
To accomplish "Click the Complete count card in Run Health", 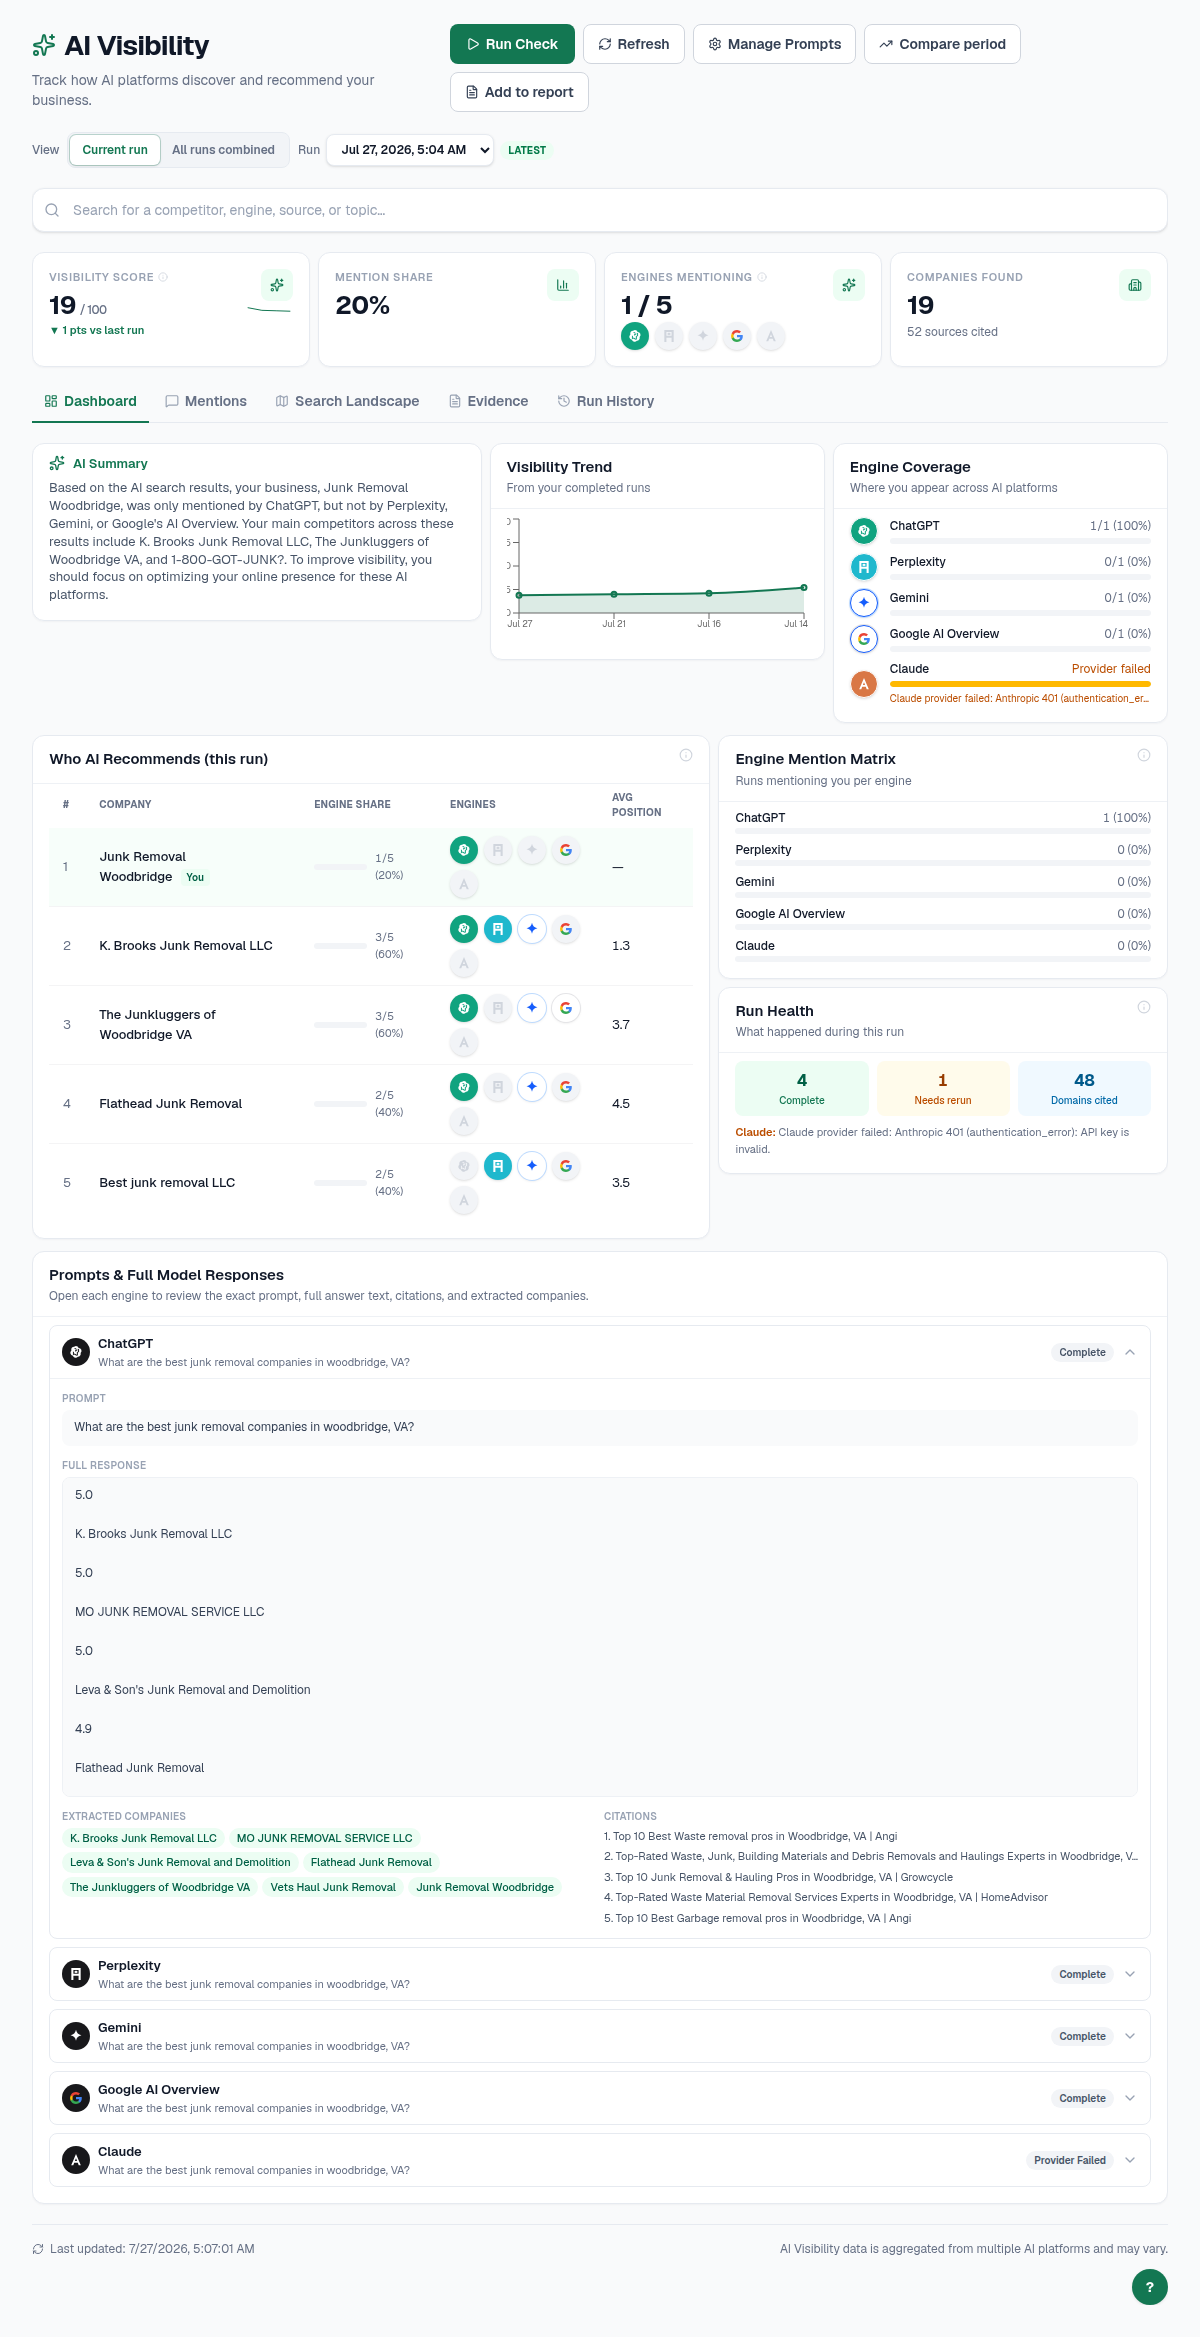I will tap(802, 1088).
